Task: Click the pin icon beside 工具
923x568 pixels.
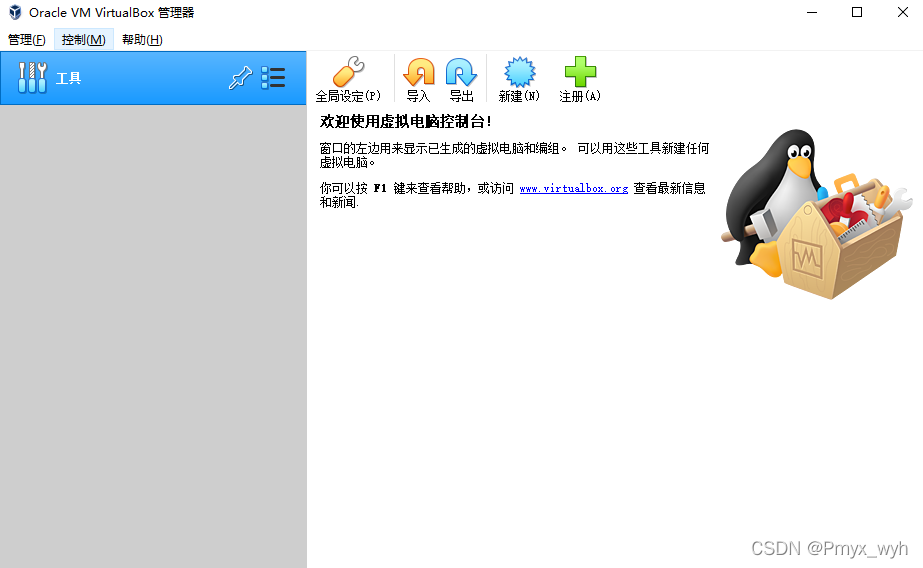Action: (x=240, y=78)
